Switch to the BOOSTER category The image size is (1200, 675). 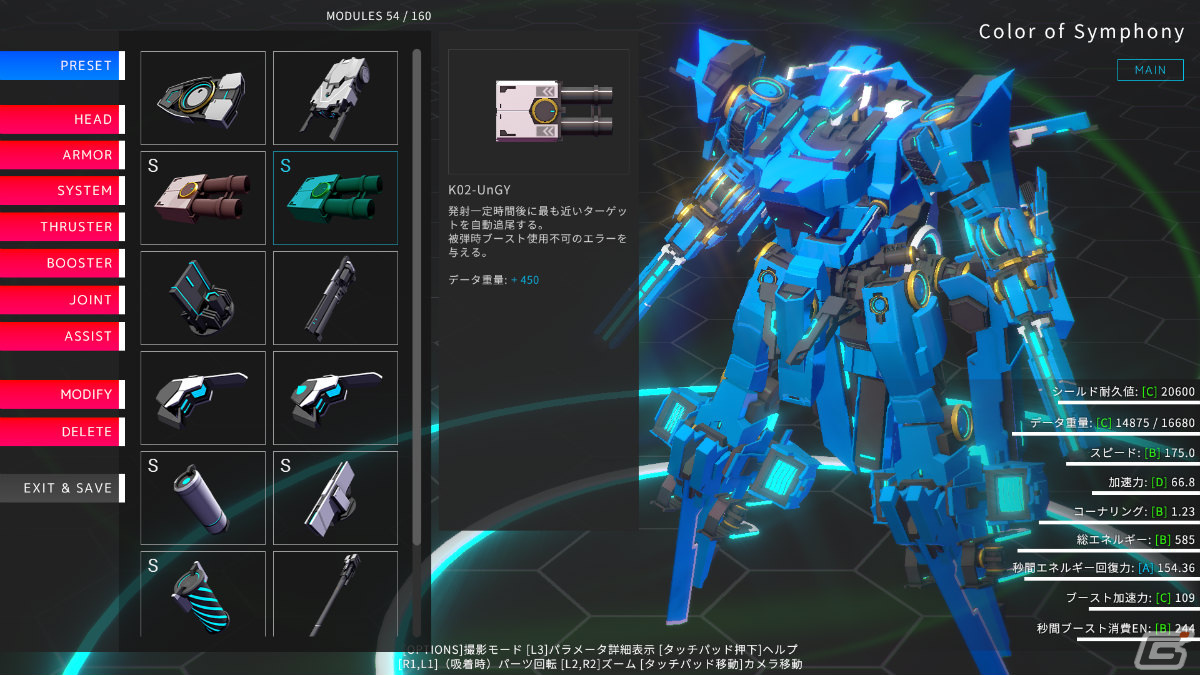[62, 263]
